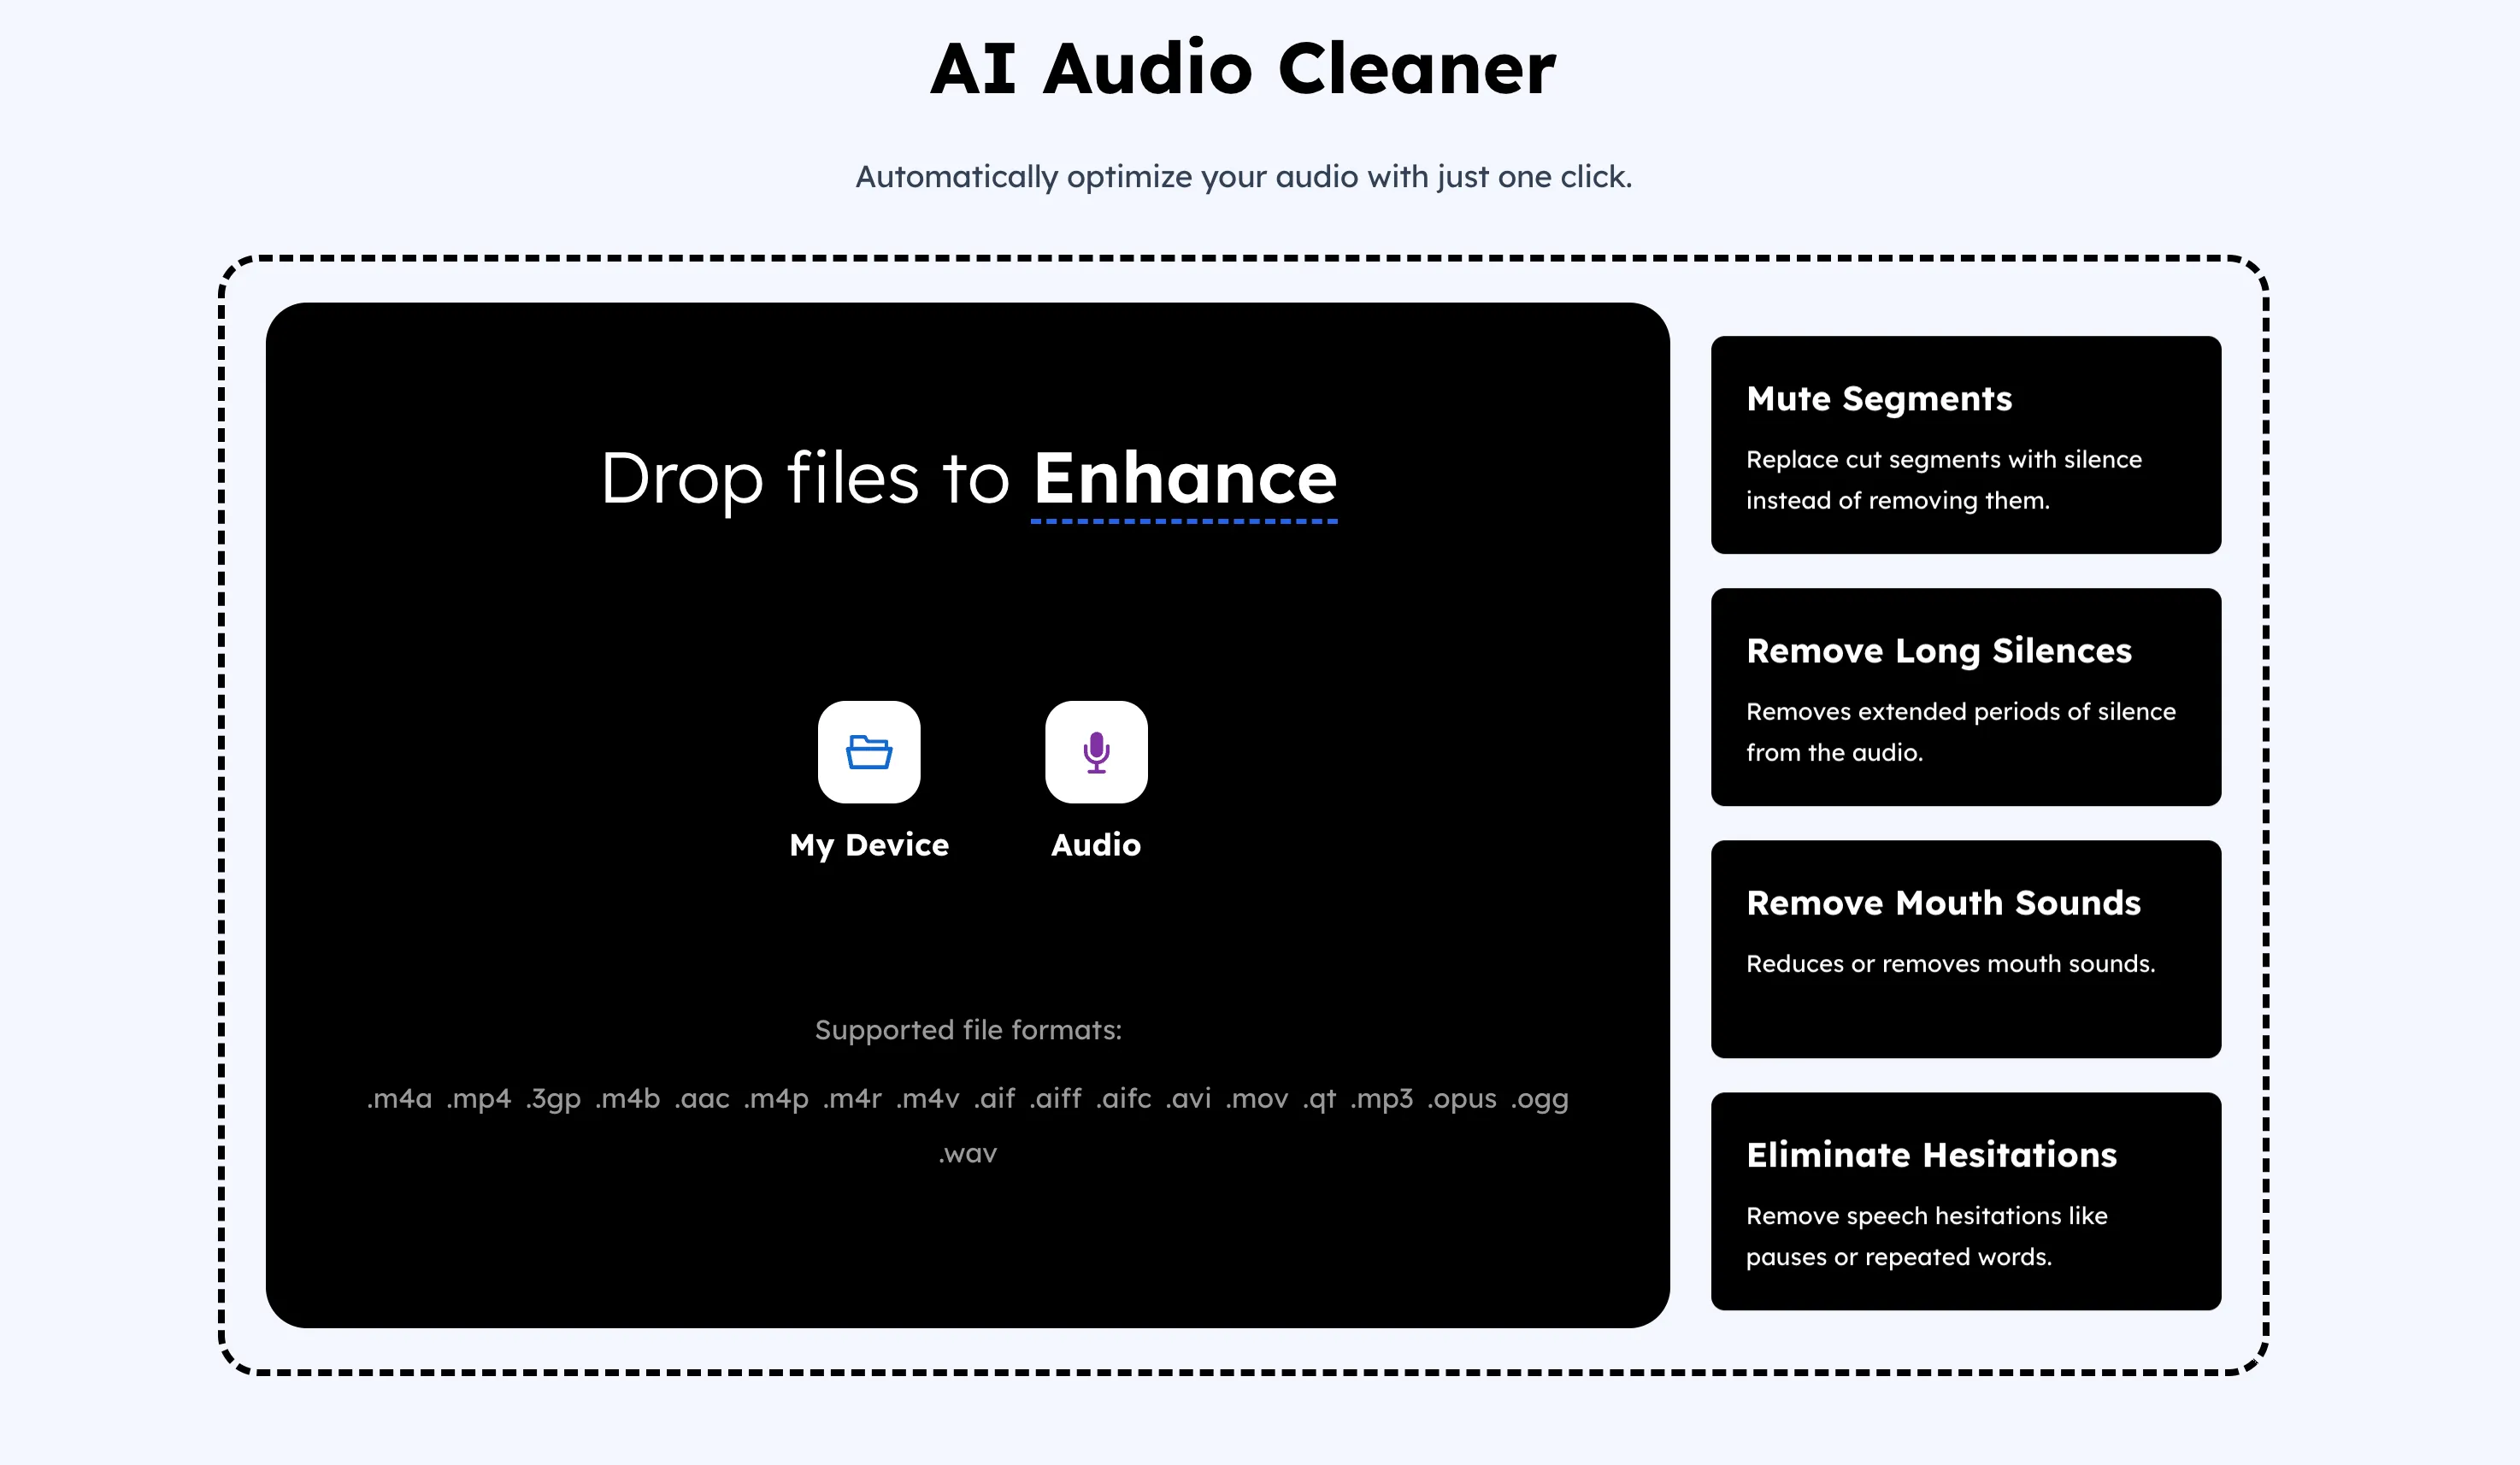
Task: Click the blue folder icon for device files
Action: pos(869,753)
